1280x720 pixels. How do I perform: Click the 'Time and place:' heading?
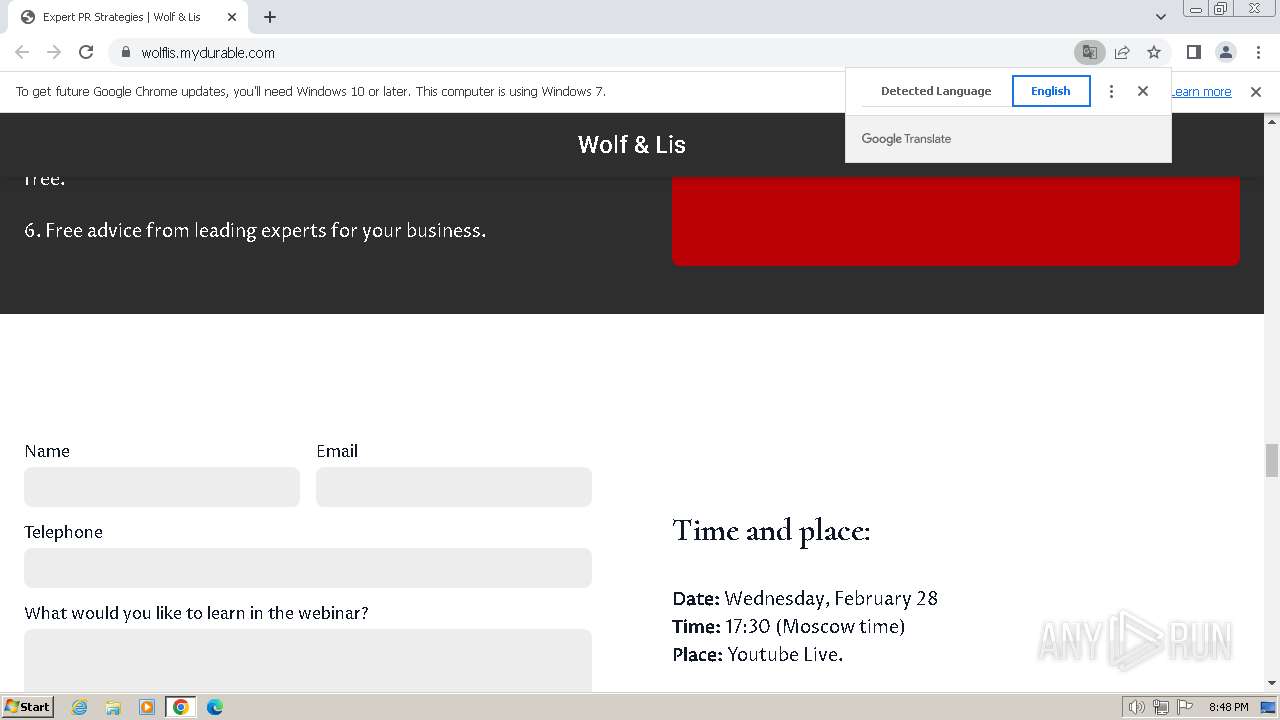click(x=771, y=530)
